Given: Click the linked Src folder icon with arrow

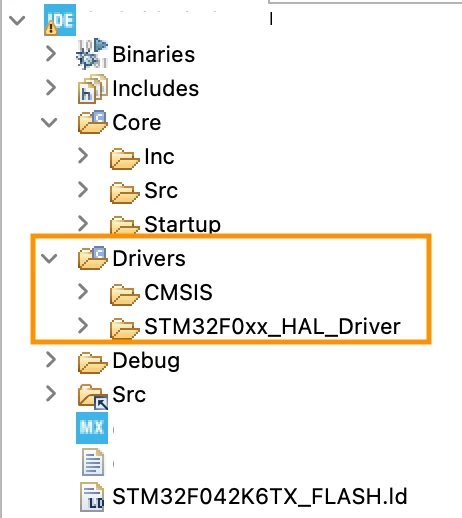Looking at the screenshot, I should pos(93,397).
